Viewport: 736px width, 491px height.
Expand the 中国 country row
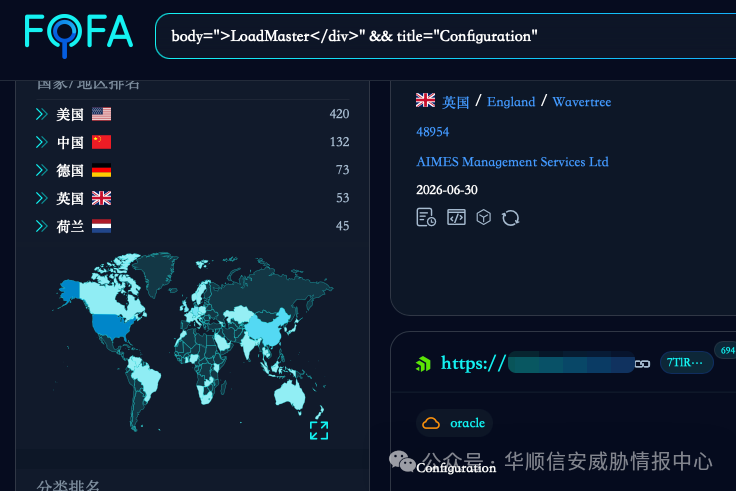pos(42,142)
